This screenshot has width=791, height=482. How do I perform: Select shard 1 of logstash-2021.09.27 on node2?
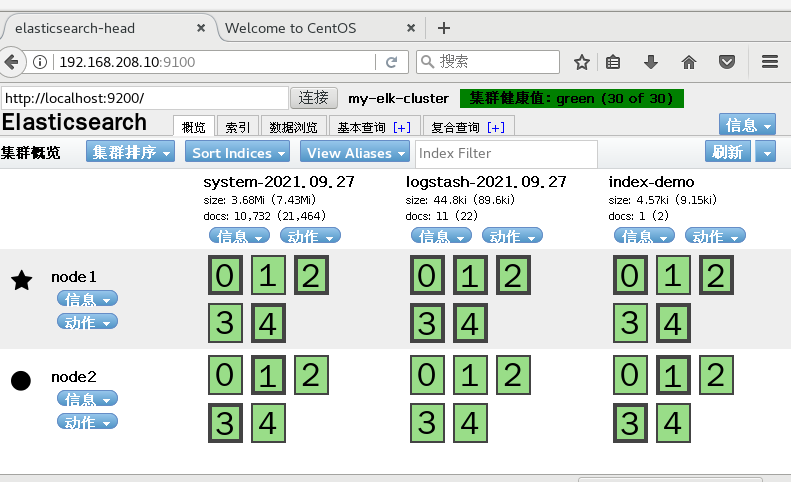coord(470,375)
